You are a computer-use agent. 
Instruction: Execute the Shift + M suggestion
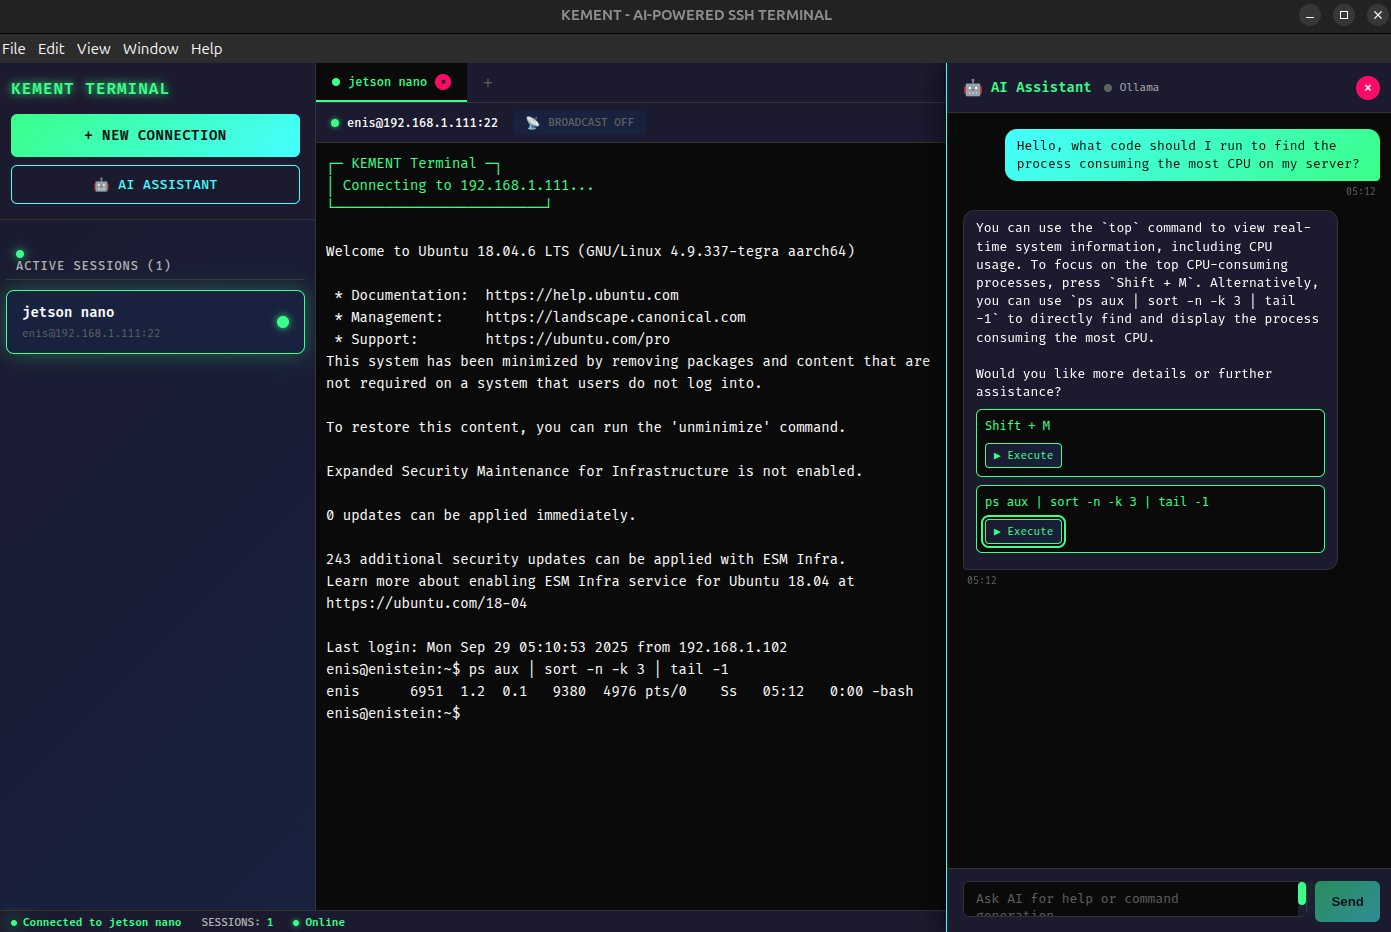click(x=1023, y=456)
